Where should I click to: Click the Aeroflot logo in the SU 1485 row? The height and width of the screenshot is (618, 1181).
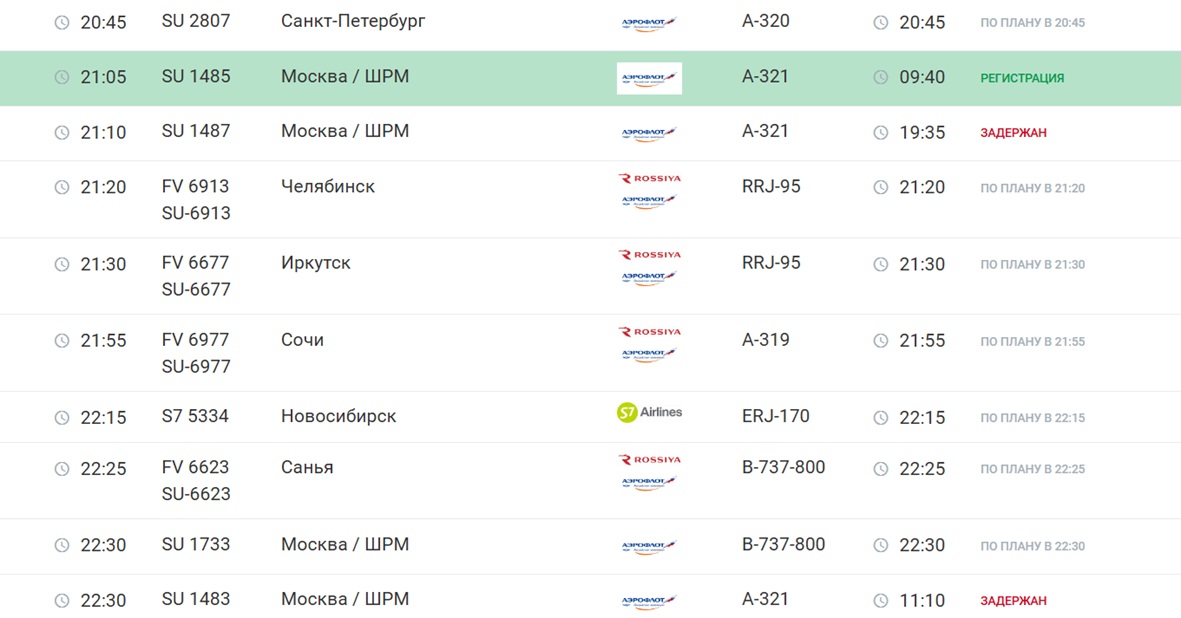pos(649,78)
